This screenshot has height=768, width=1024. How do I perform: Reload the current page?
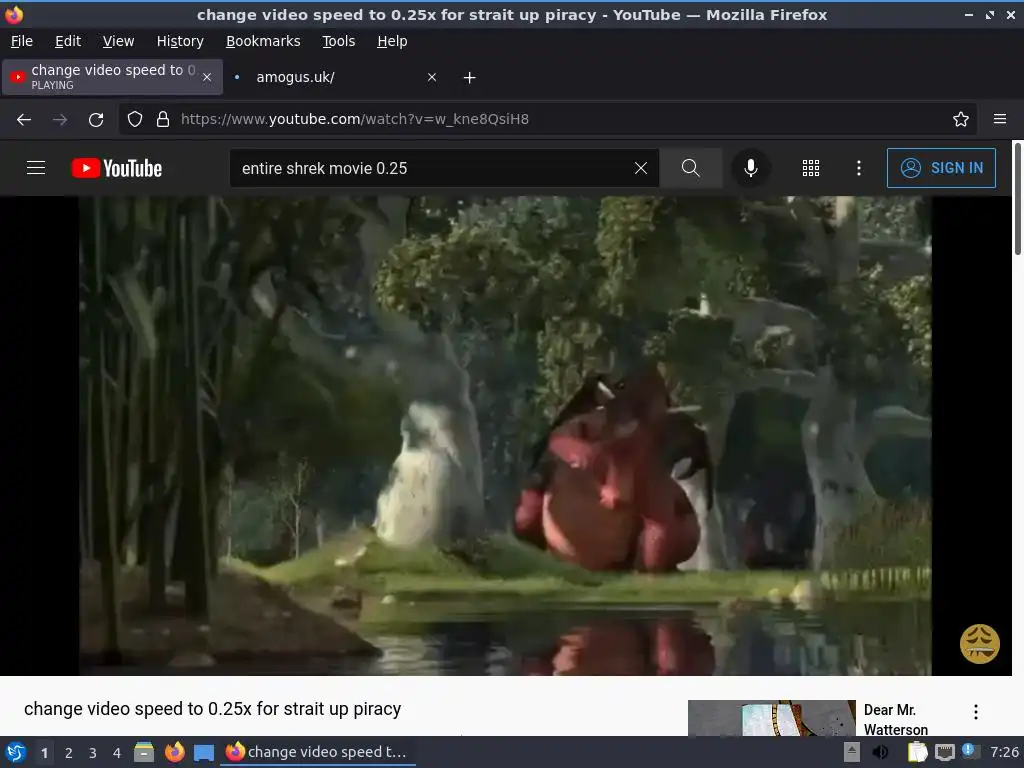coord(96,120)
